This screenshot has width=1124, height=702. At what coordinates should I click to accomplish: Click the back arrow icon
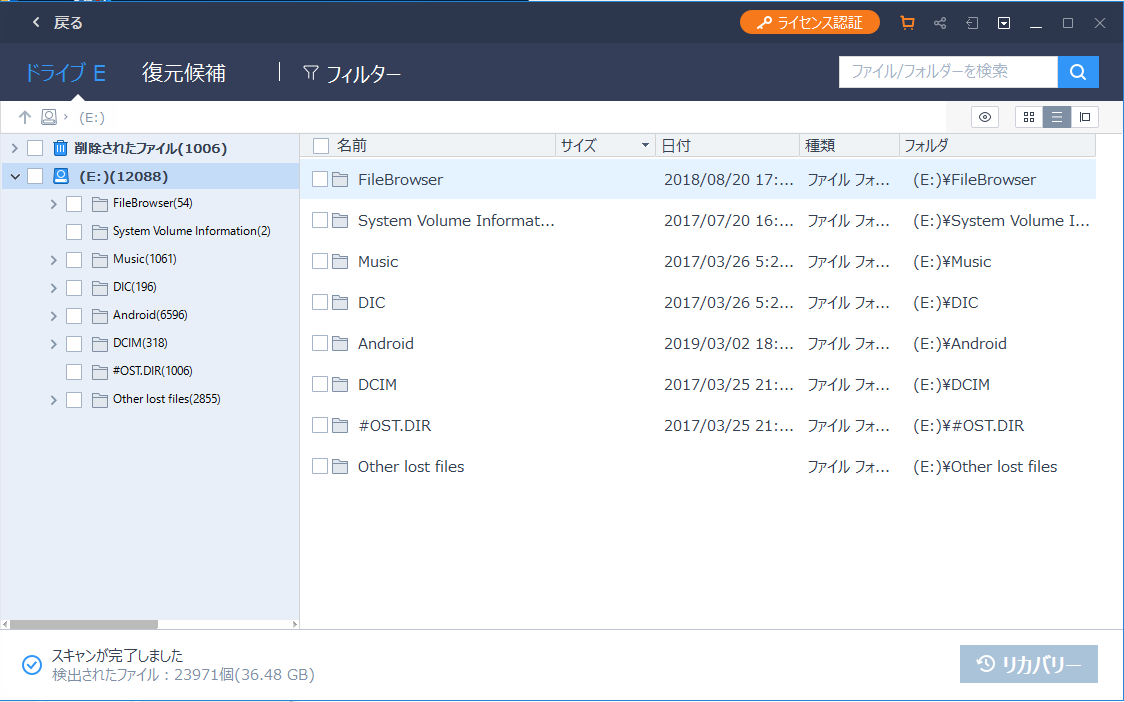pyautogui.click(x=36, y=23)
